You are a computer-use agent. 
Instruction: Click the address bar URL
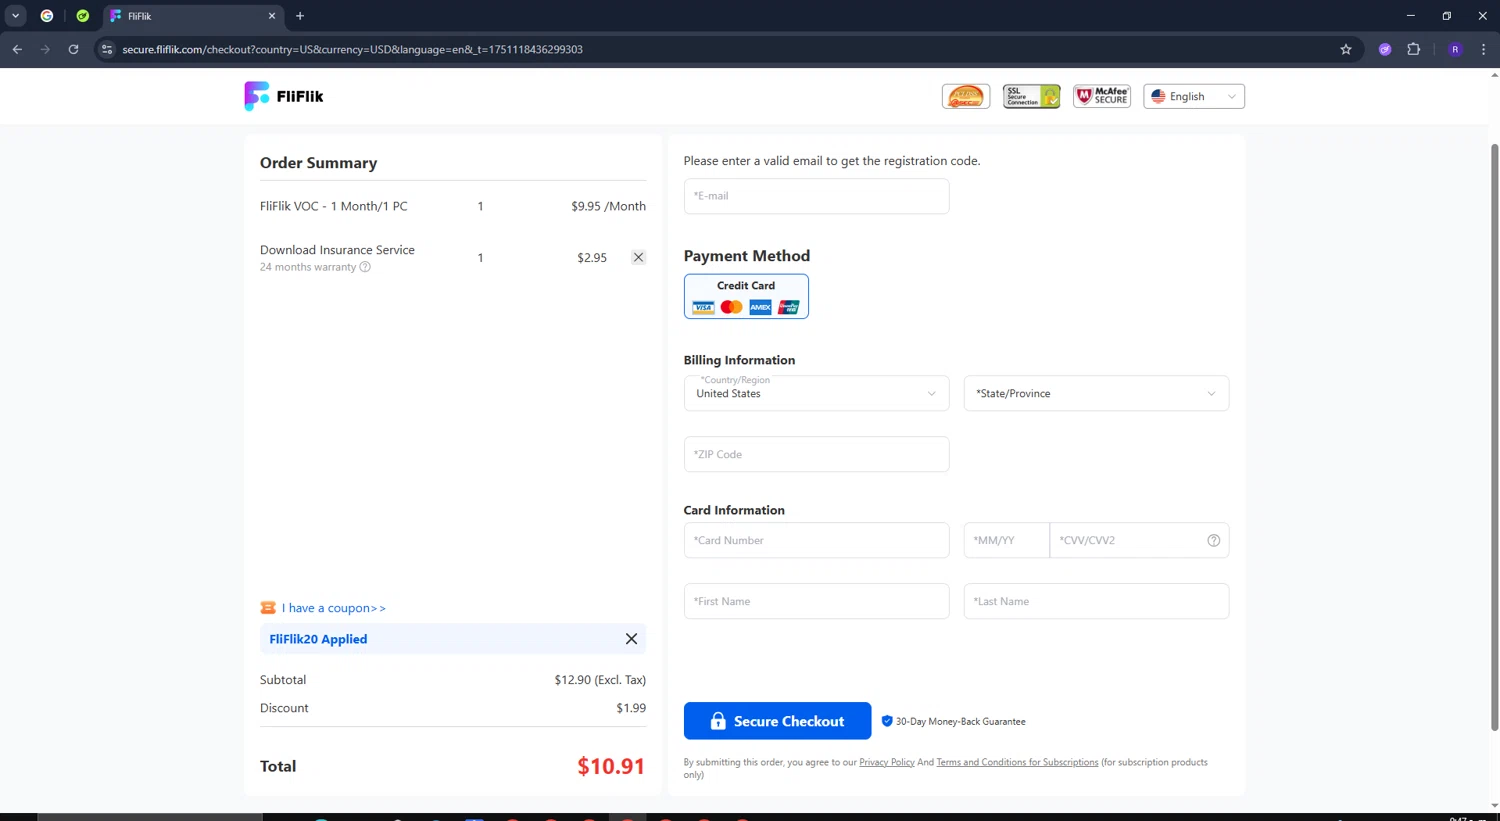[352, 49]
